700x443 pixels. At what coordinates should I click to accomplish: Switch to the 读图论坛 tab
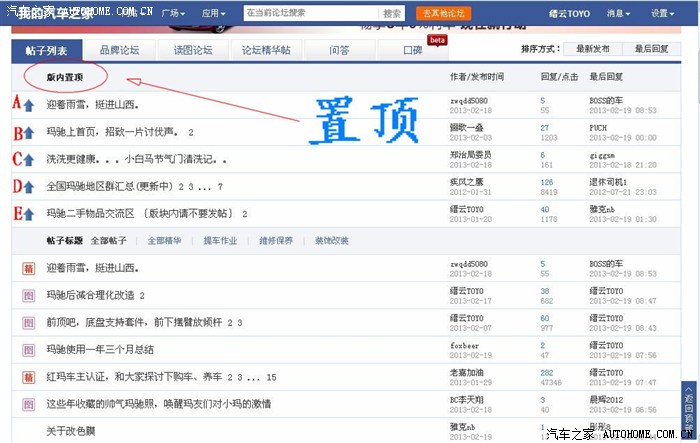[x=193, y=50]
